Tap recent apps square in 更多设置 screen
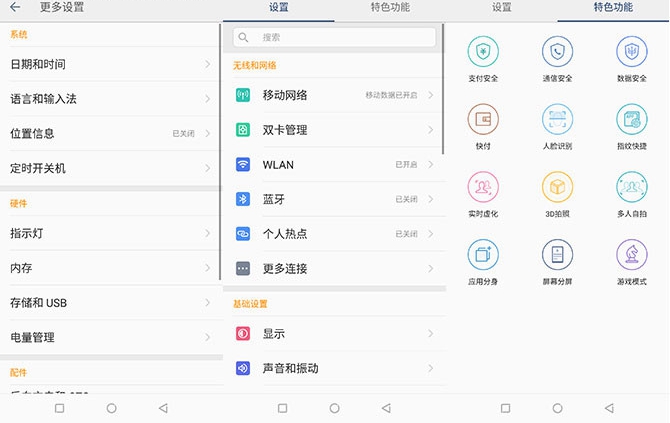This screenshot has height=423, width=670. click(60, 408)
